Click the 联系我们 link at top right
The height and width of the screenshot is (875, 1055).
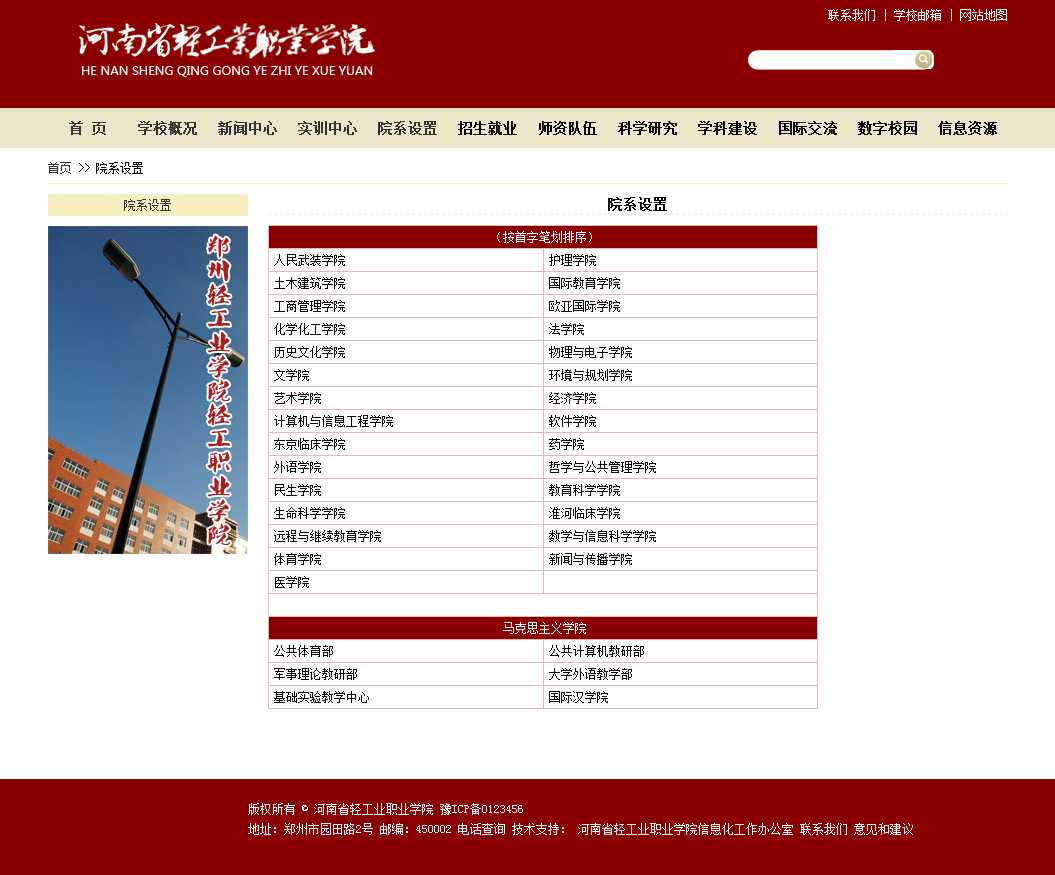click(851, 15)
